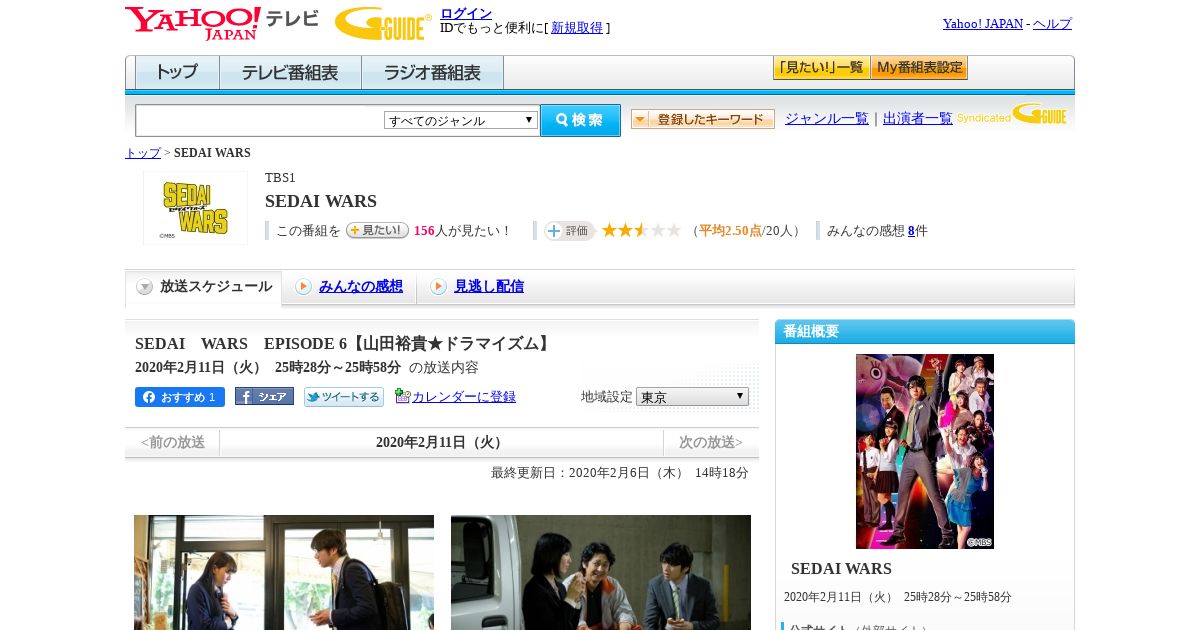1200x630 pixels.
Task: Focus the program search input field
Action: (260, 120)
